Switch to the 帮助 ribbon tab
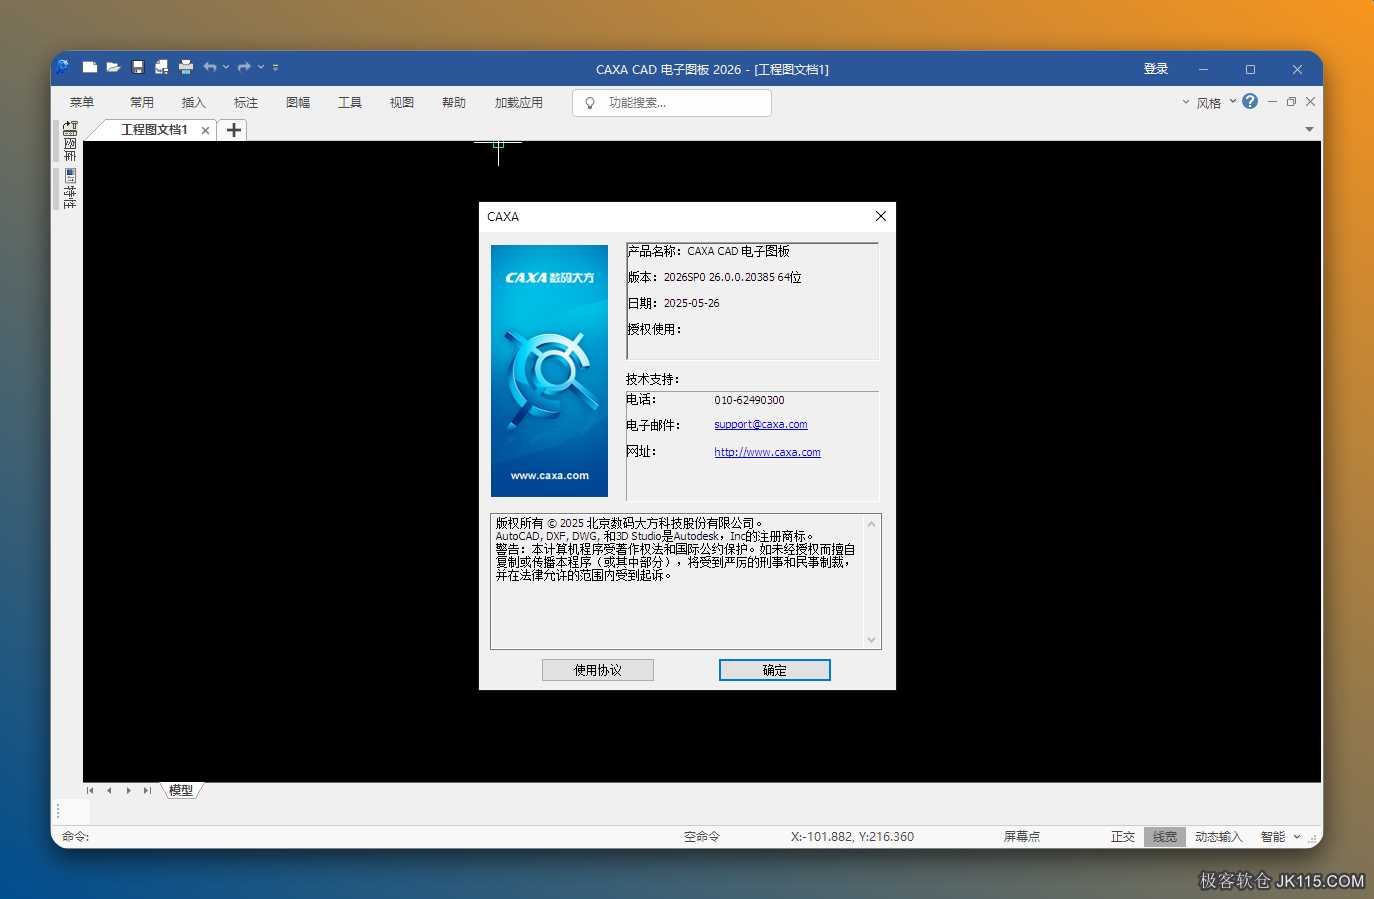 (x=454, y=102)
